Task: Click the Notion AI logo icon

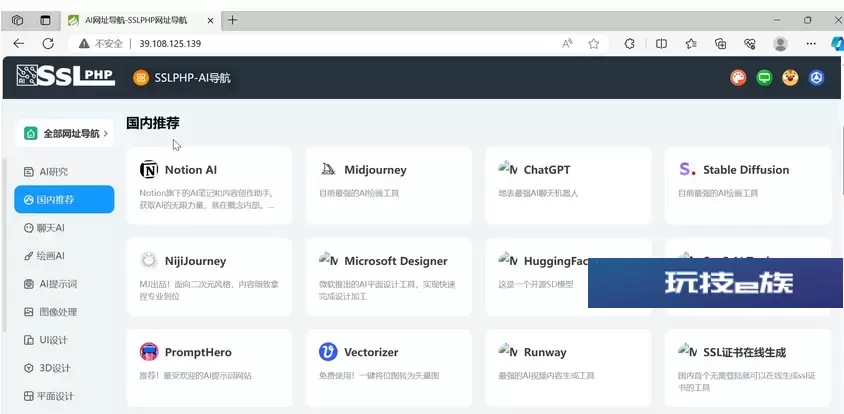Action: pos(149,170)
